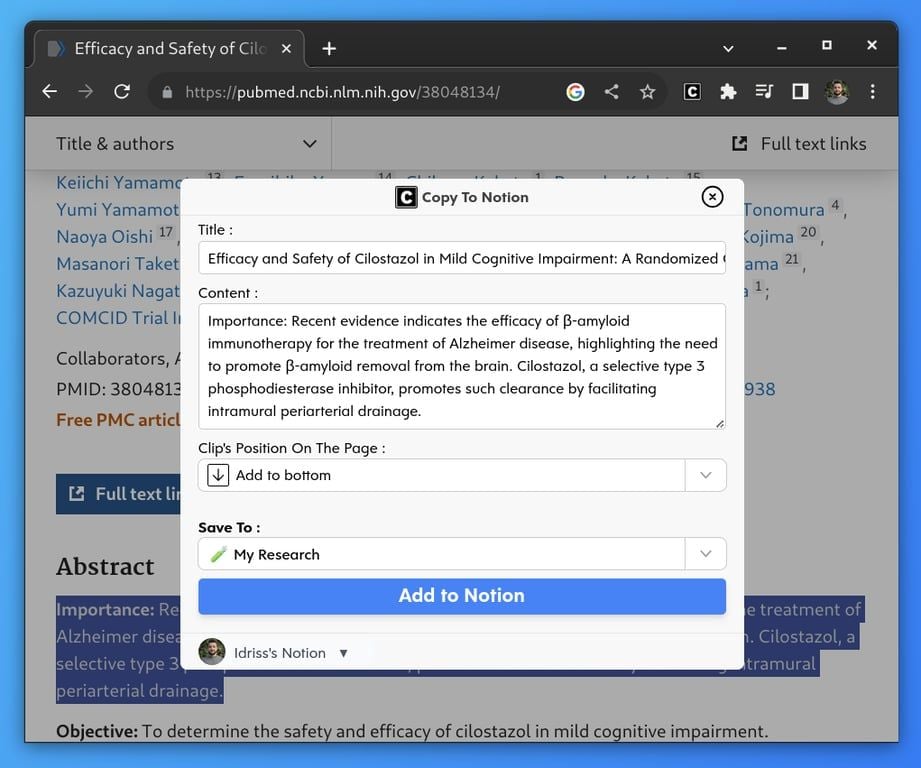Open the media control playlist icon
This screenshot has height=768, width=921.
(764, 92)
